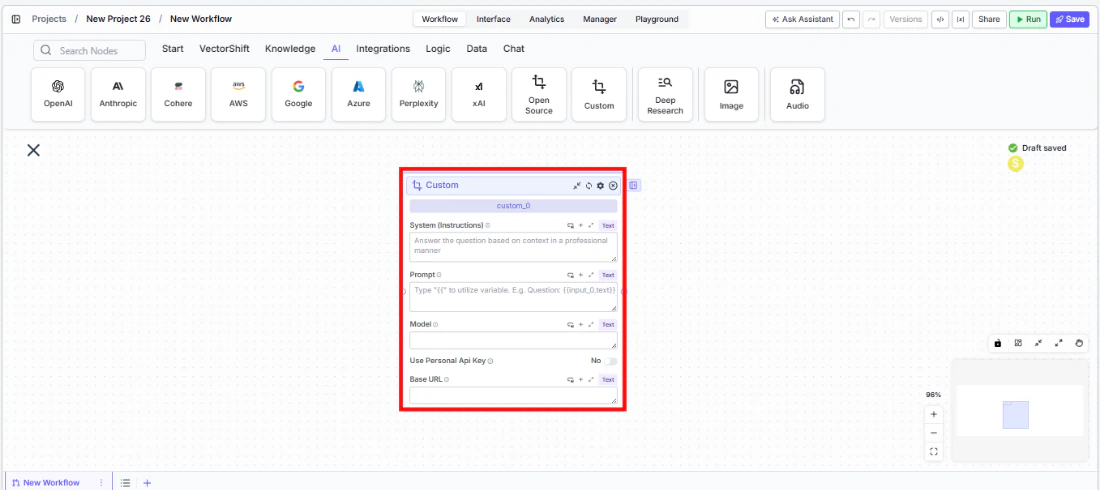
Task: Add an xAI node
Action: point(478,94)
